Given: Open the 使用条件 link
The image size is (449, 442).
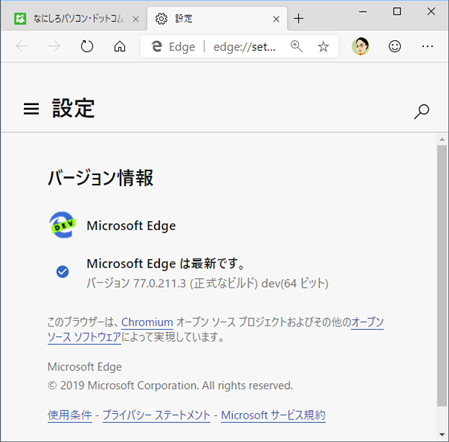Looking at the screenshot, I should pos(70,415).
